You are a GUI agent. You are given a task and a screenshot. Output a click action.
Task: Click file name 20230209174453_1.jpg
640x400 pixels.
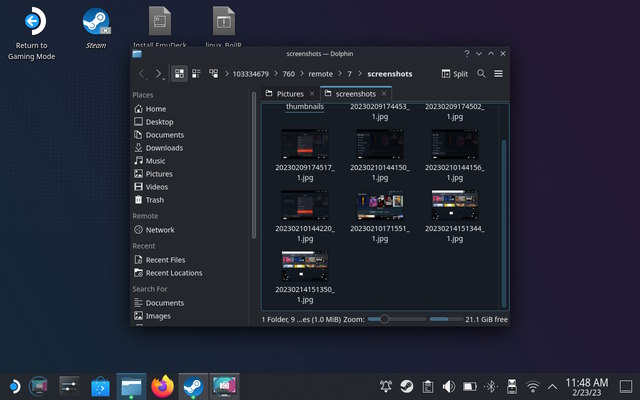click(380, 112)
